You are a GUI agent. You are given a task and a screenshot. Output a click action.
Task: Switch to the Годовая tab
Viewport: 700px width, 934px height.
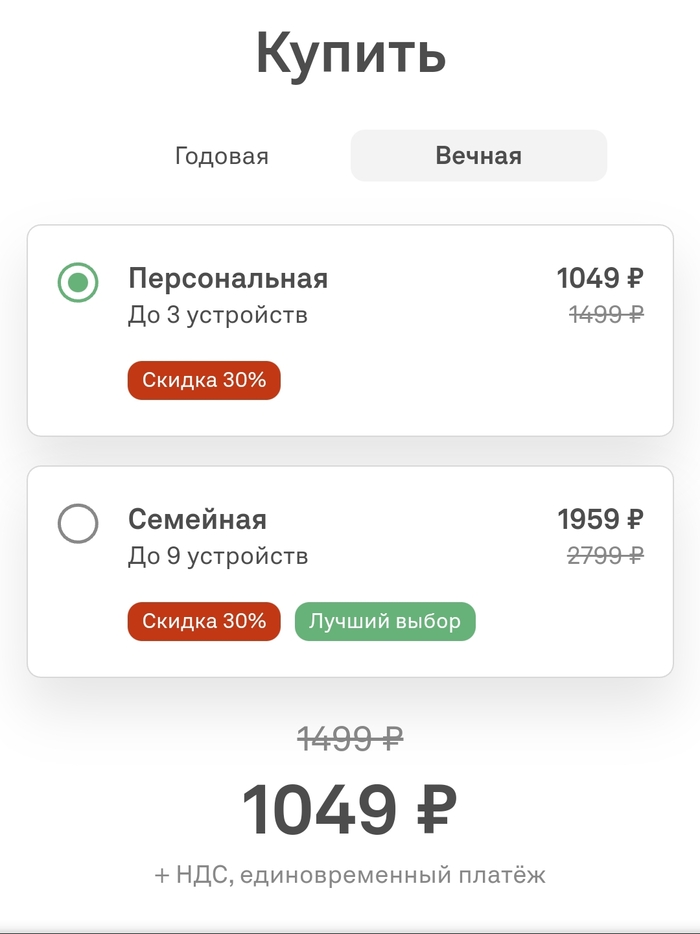tap(221, 156)
